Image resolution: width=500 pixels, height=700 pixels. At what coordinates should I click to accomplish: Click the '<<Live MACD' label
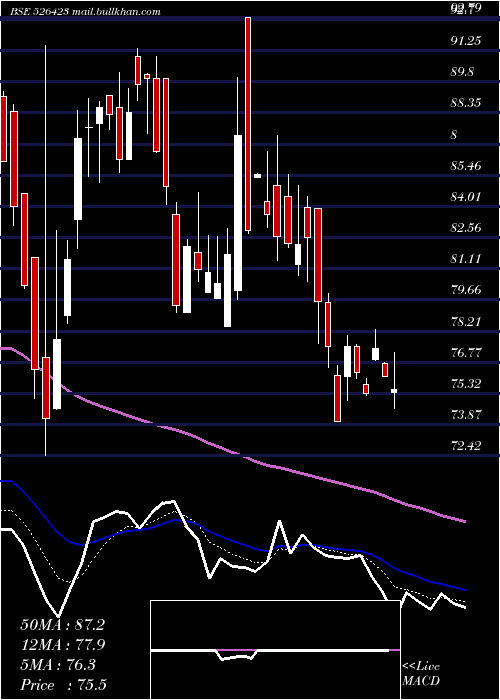421,673
